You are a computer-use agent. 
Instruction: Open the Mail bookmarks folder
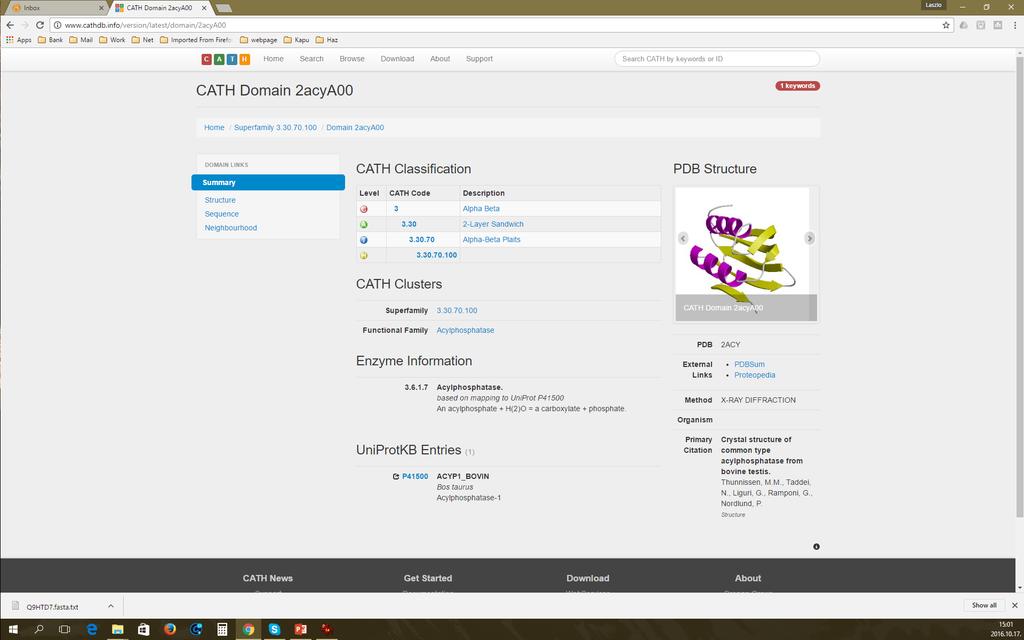[81, 40]
